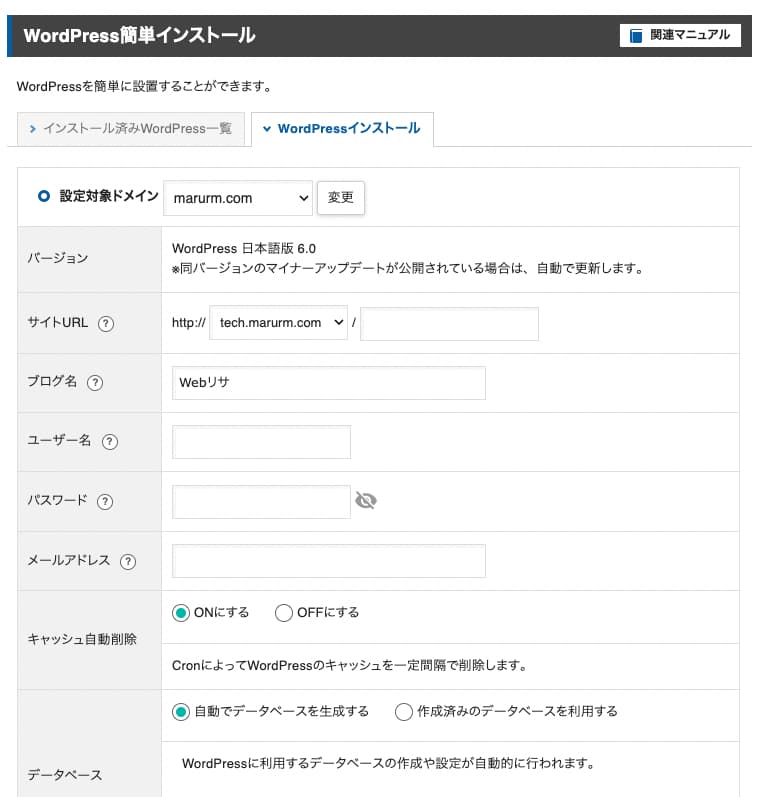Toggle password visibility eye icon
This screenshot has height=797, width=761.
point(366,501)
